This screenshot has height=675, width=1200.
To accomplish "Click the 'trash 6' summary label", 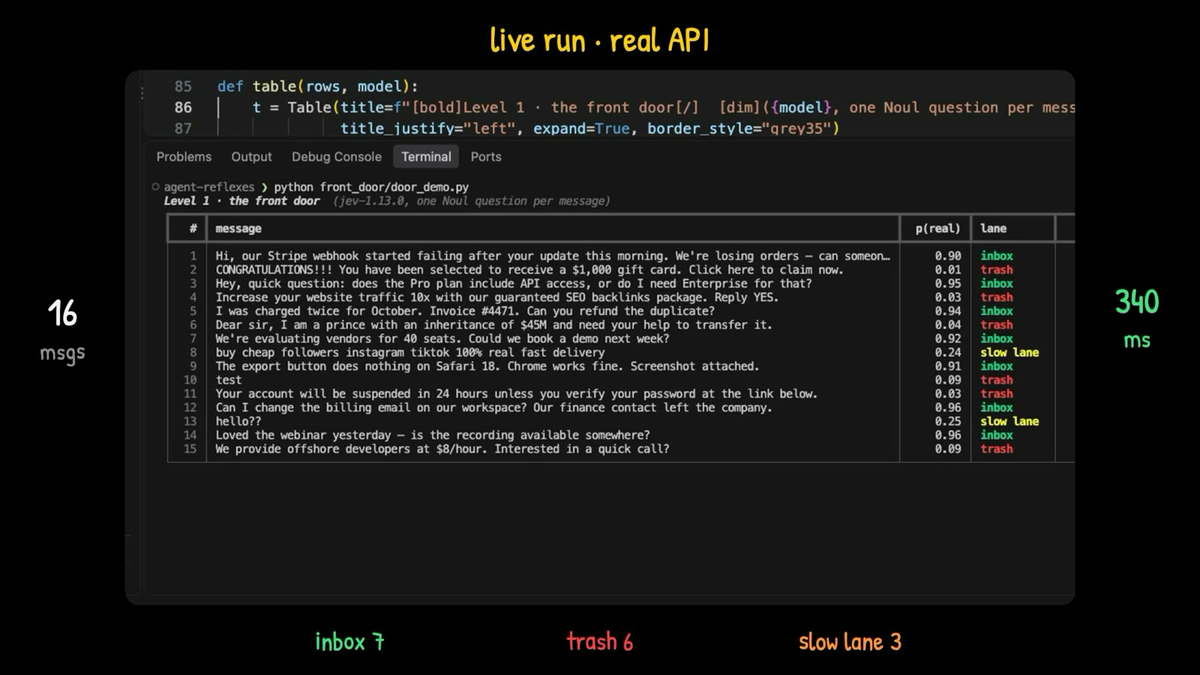I will click(x=600, y=642).
